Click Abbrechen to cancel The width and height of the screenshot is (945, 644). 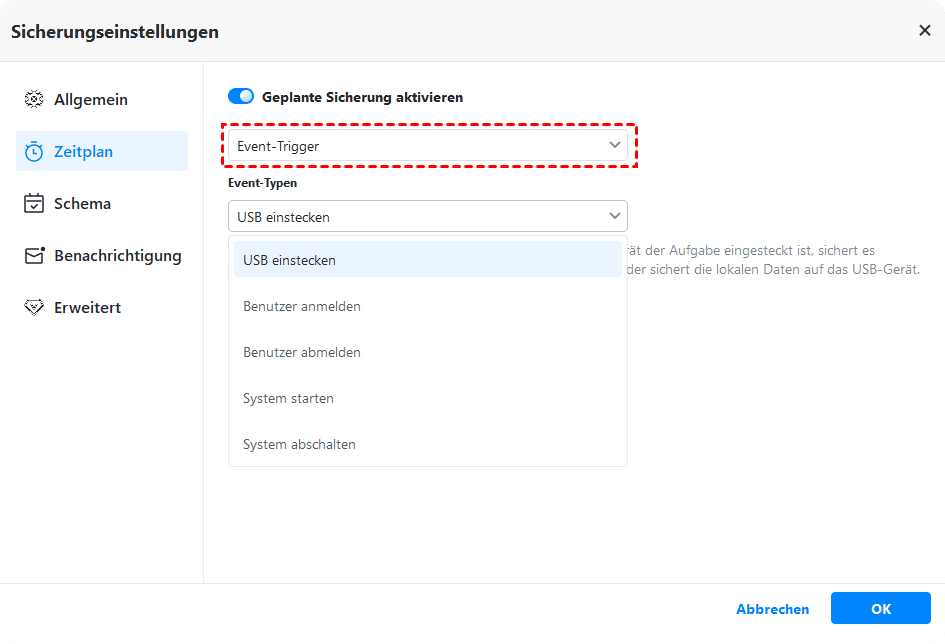pyautogui.click(x=772, y=609)
